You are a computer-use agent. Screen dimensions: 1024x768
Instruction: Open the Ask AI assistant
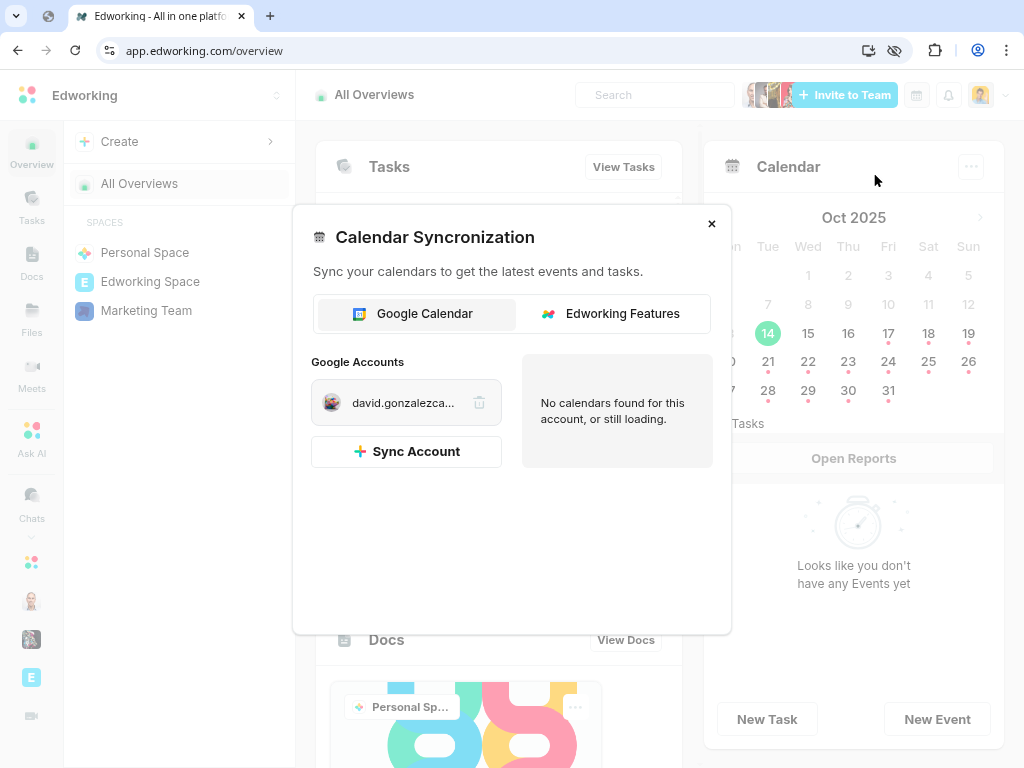point(32,438)
